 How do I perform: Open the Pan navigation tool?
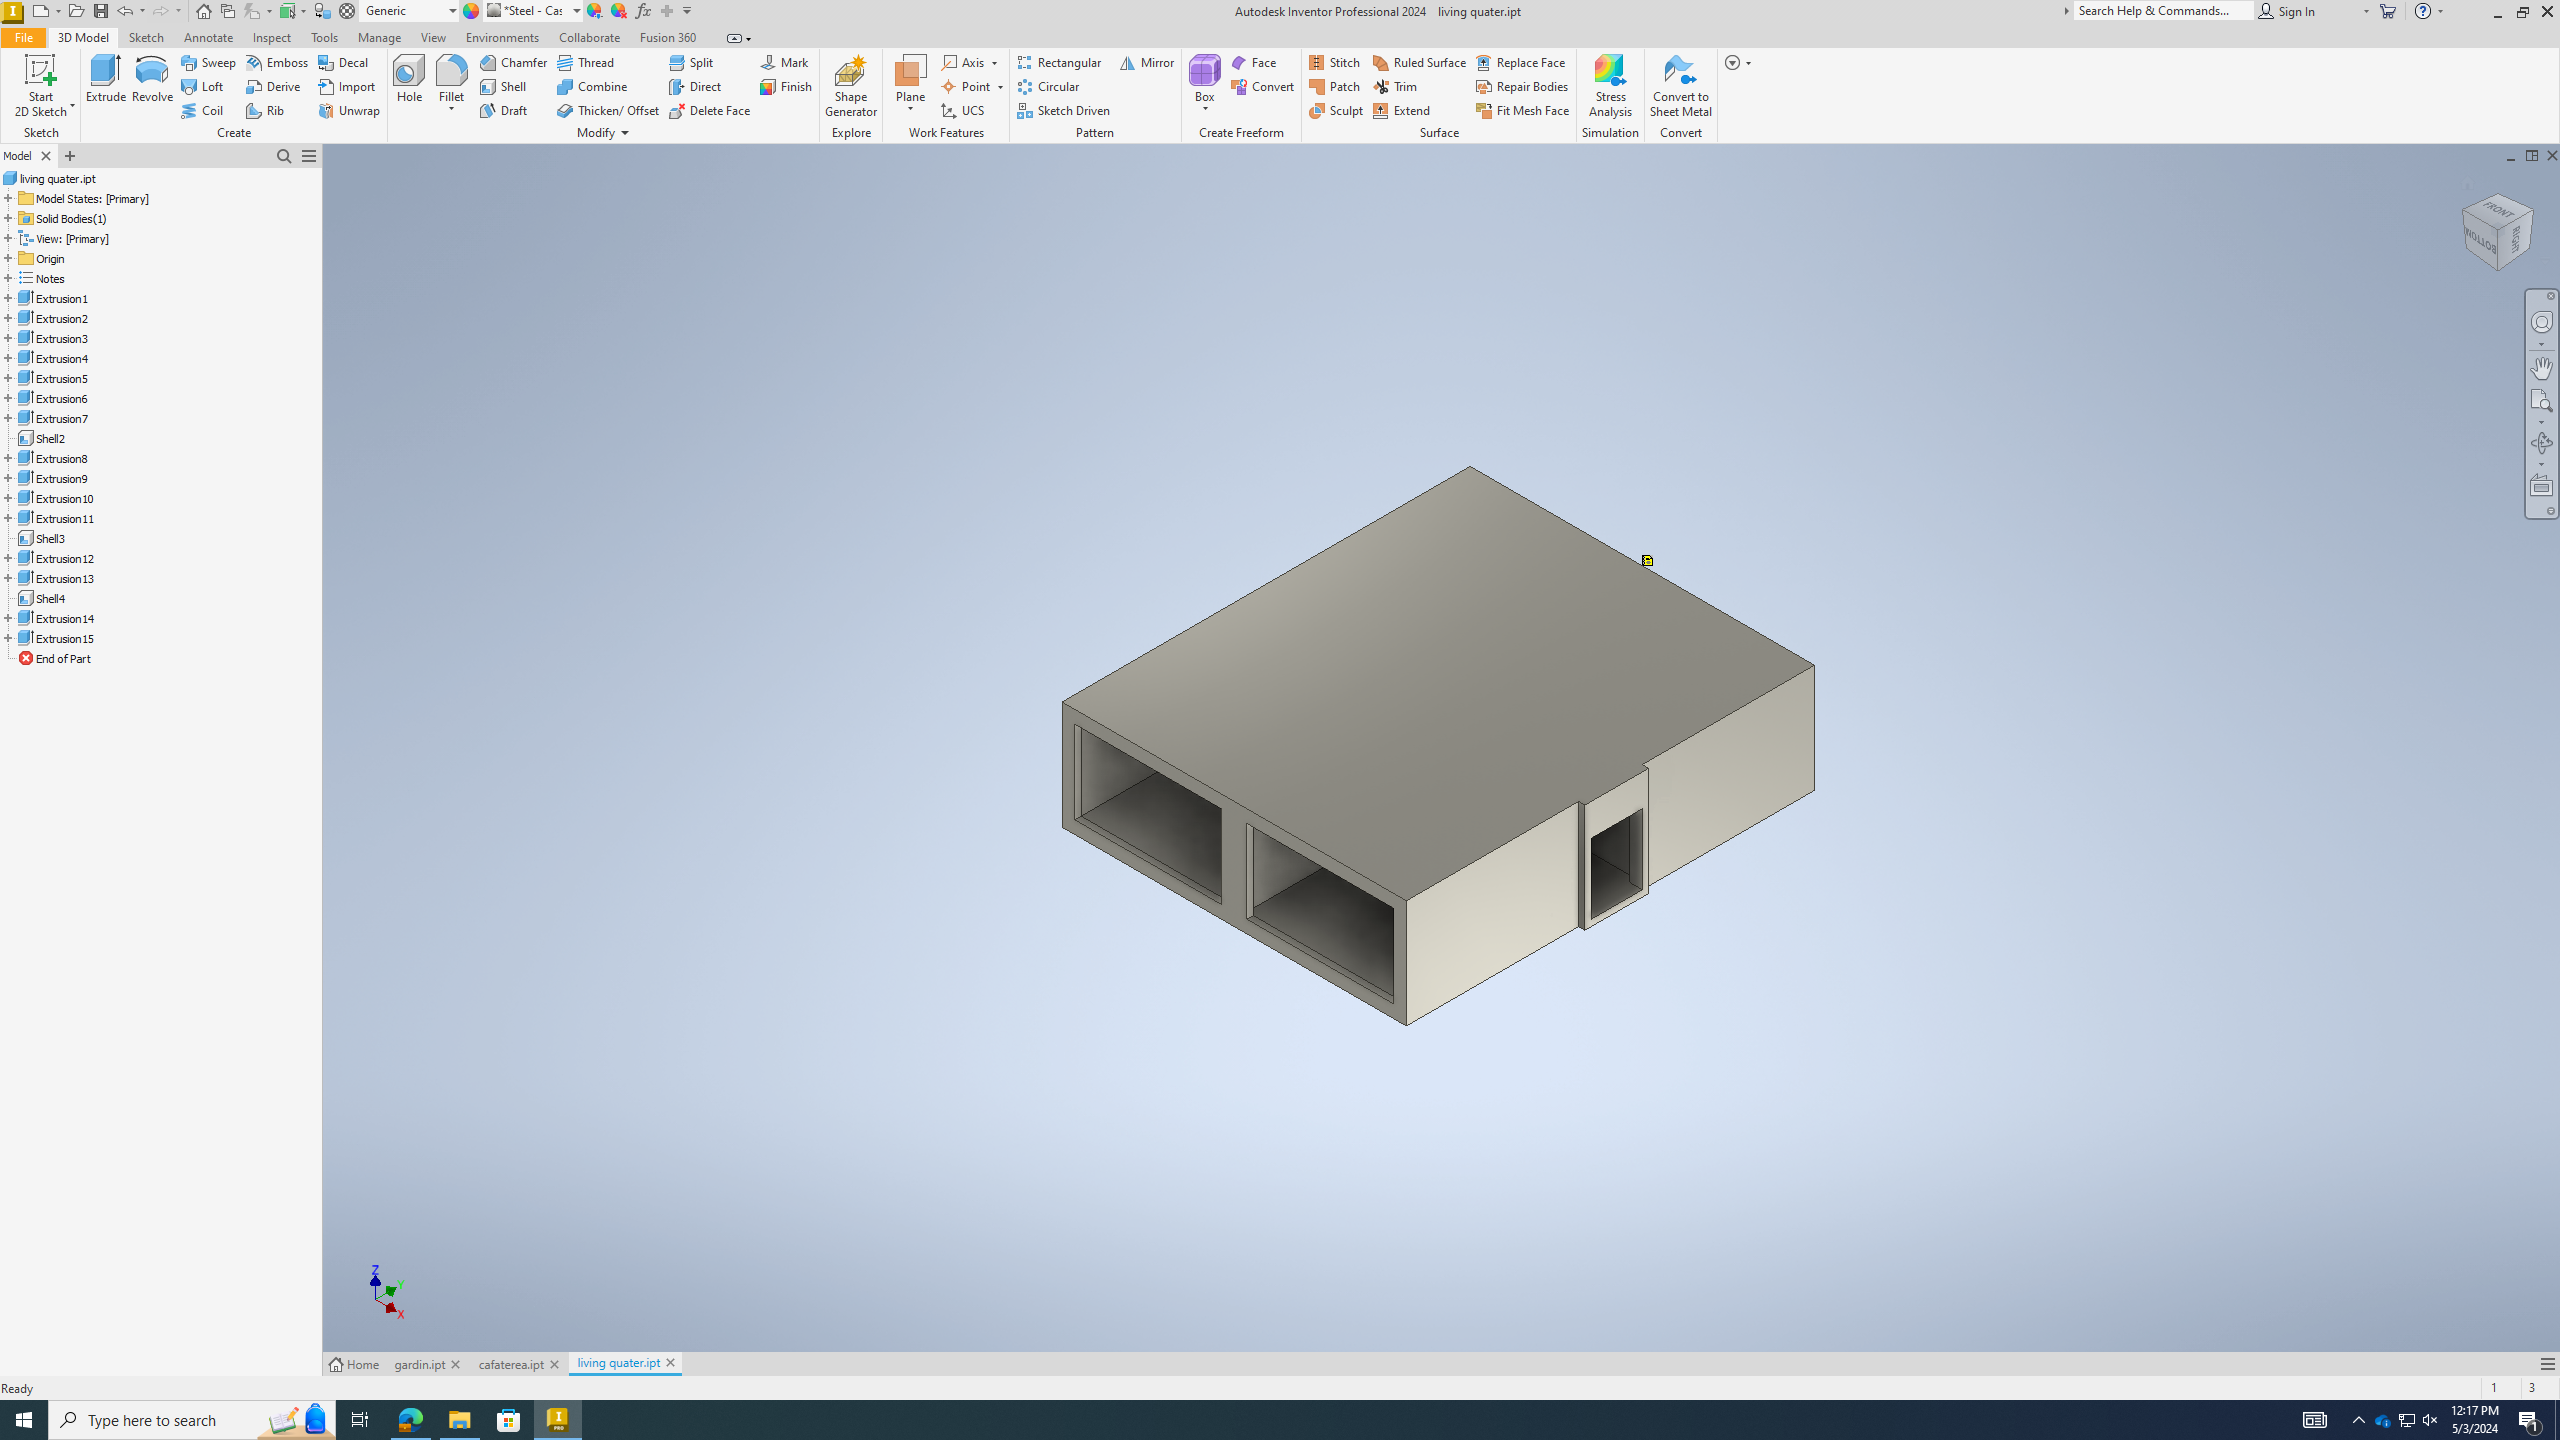[2541, 368]
